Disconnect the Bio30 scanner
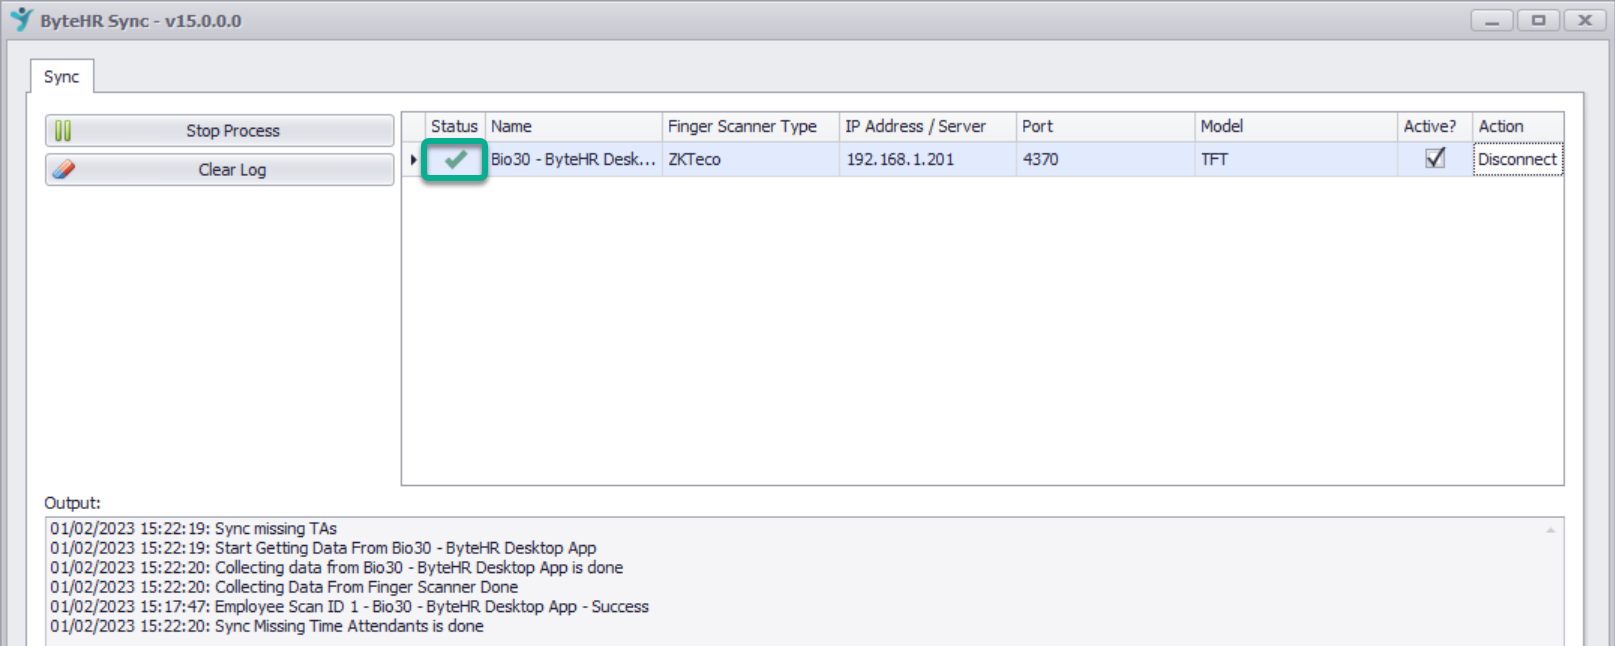This screenshot has width=1615, height=646. click(1517, 159)
